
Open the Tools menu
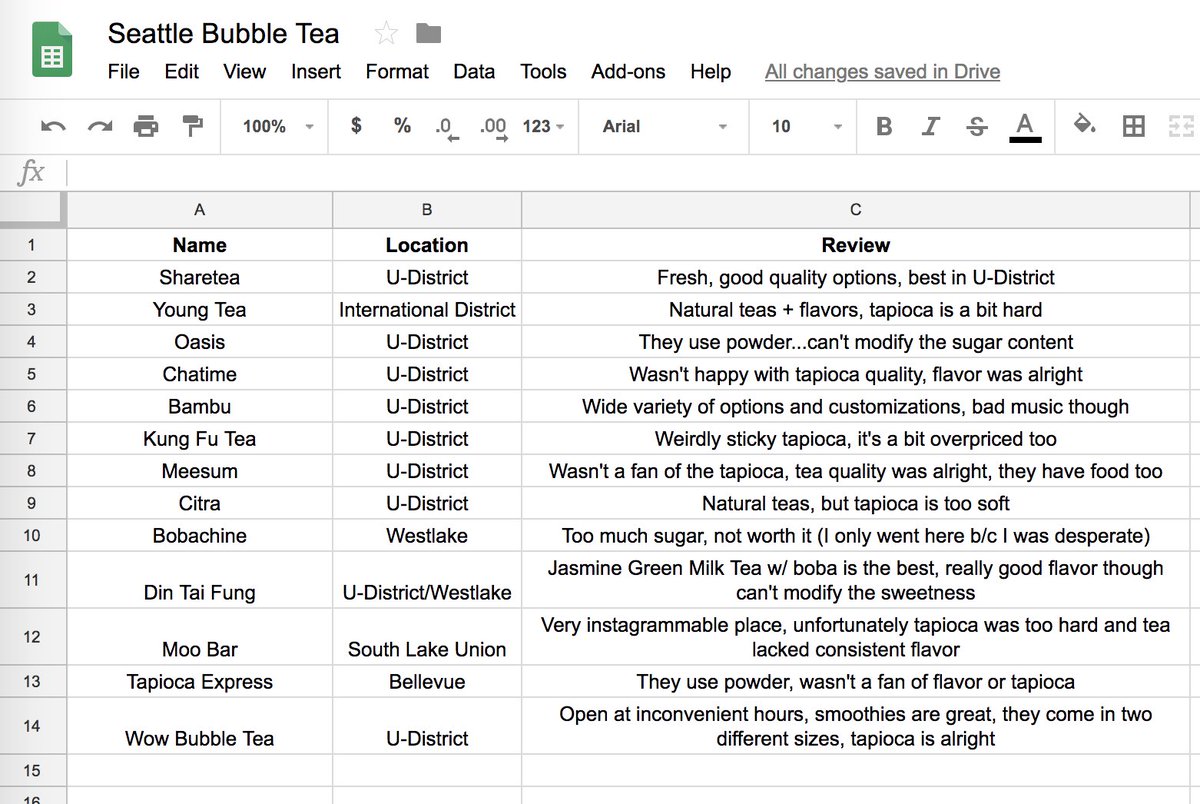(x=543, y=72)
